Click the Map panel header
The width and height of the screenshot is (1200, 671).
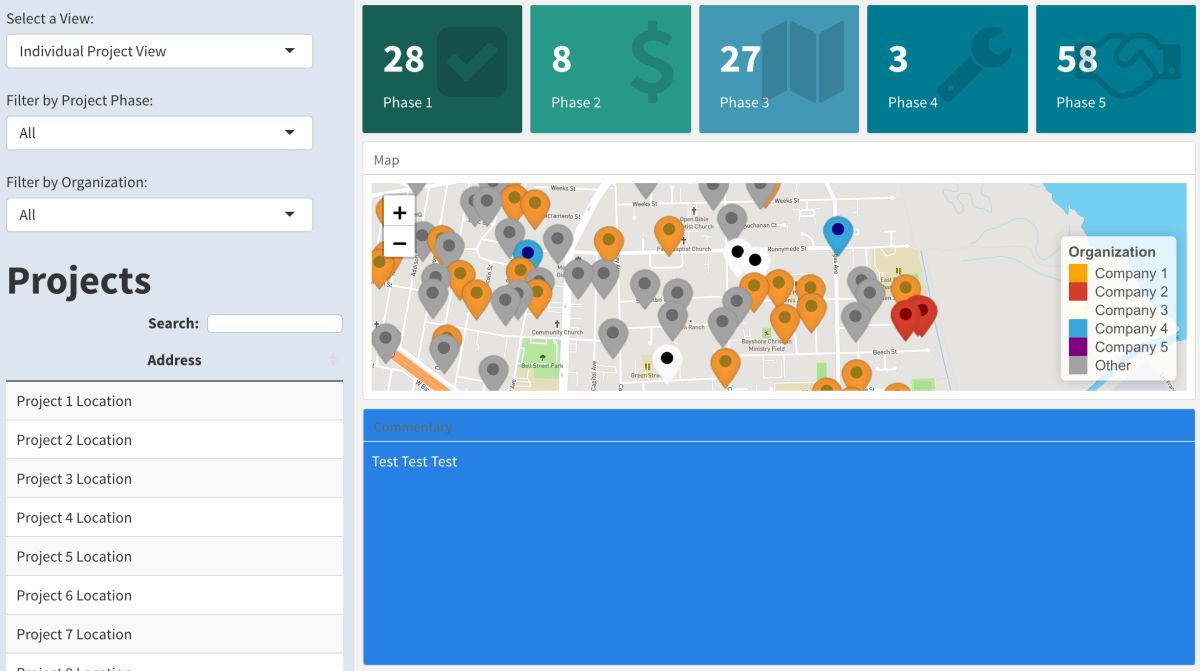[779, 160]
